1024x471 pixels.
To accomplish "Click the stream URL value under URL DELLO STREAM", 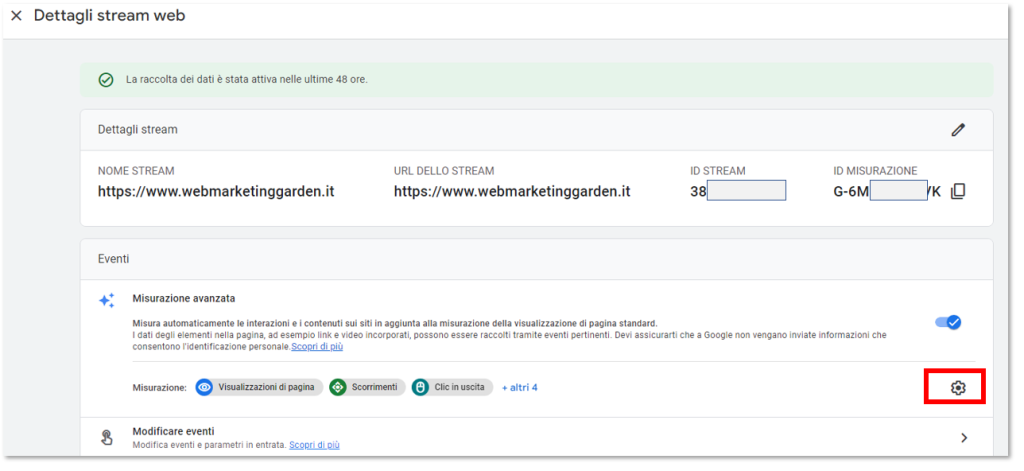I will [512, 191].
